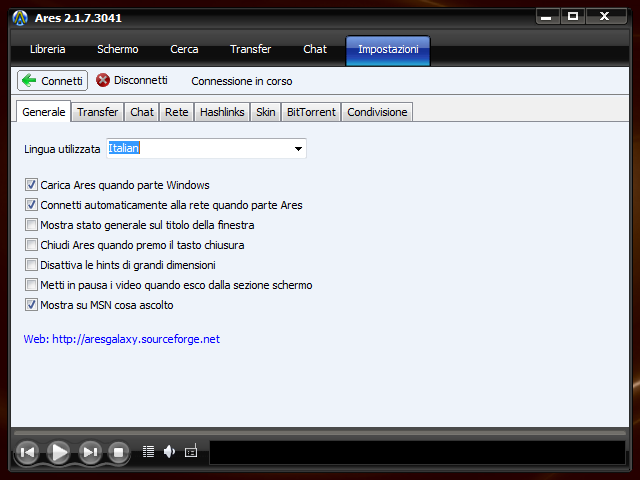Expand the Lingua utilizzata dropdown arrow
This screenshot has height=480, width=640.
[298, 149]
